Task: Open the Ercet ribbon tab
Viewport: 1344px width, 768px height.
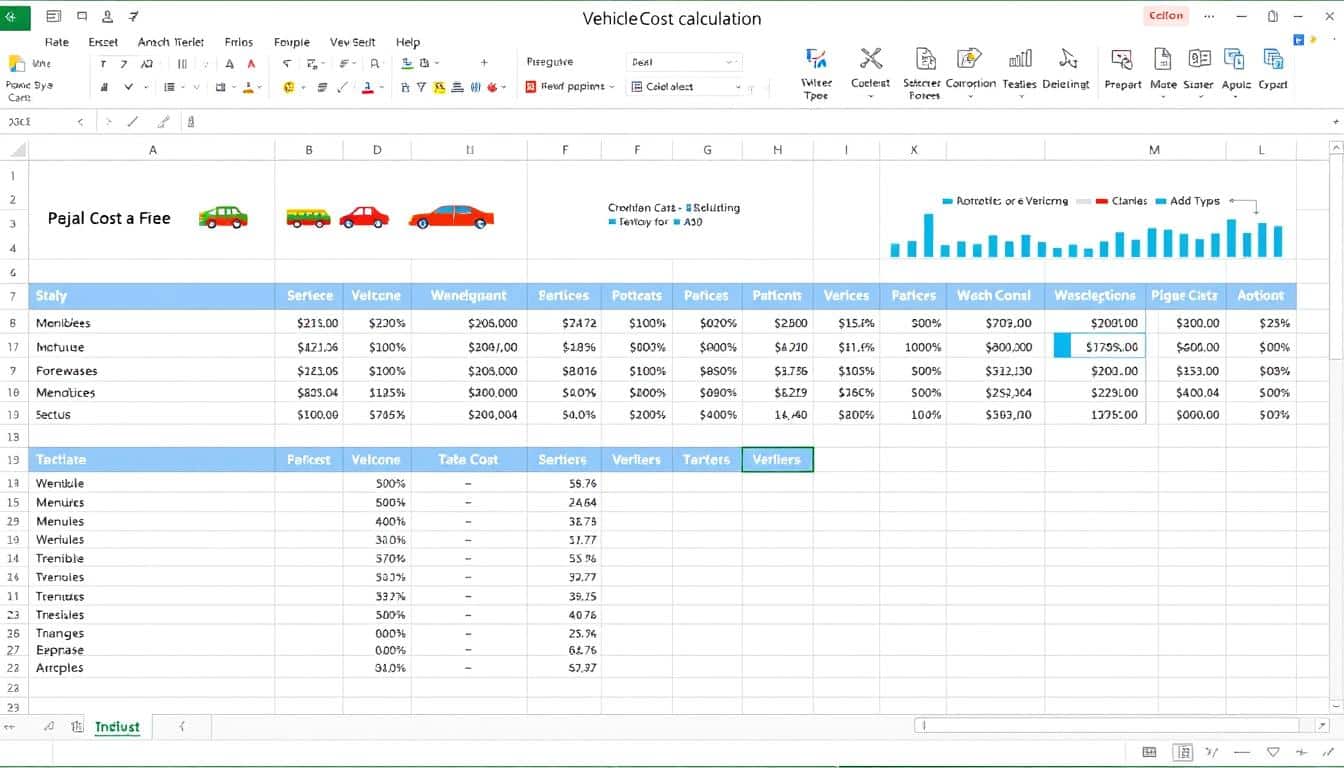Action: point(103,42)
